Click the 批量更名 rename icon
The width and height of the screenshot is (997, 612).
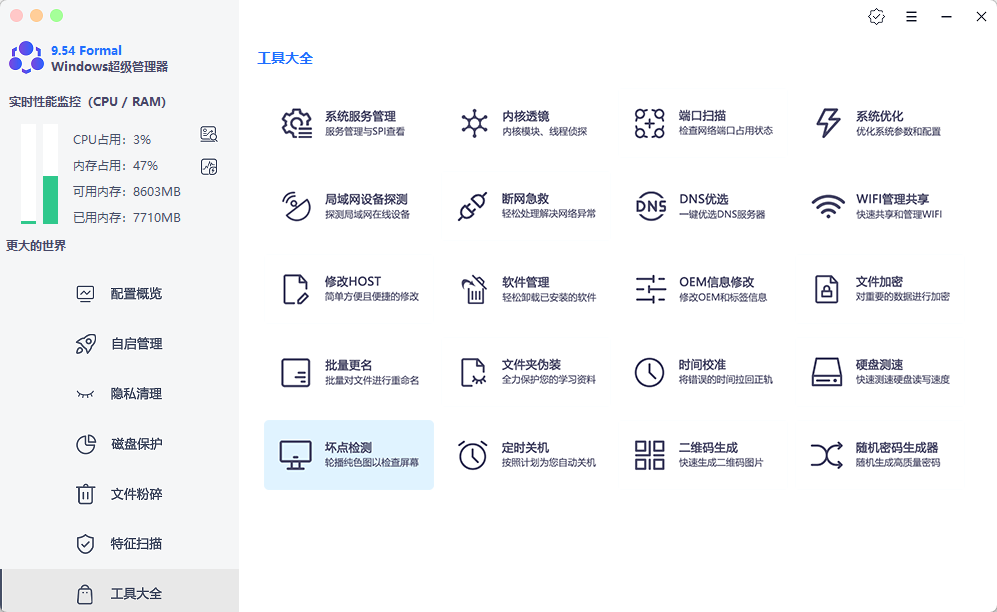click(x=296, y=372)
